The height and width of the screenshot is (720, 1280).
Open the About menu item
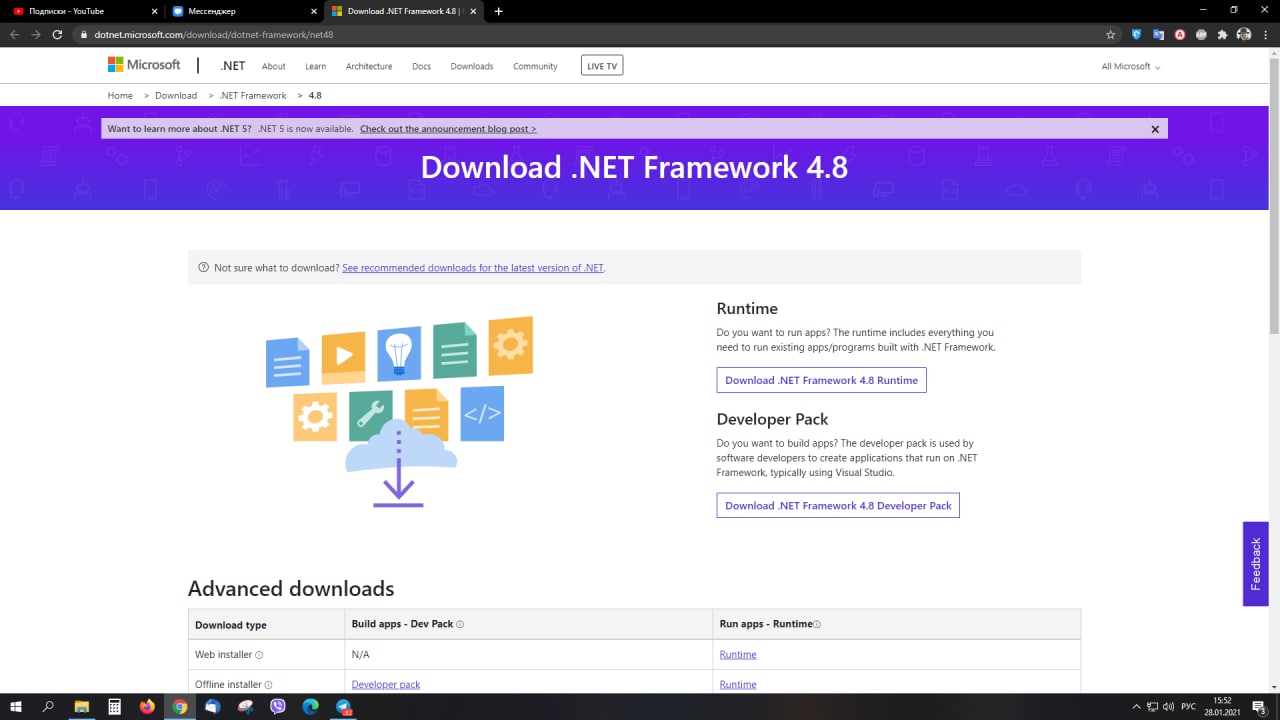(x=274, y=66)
